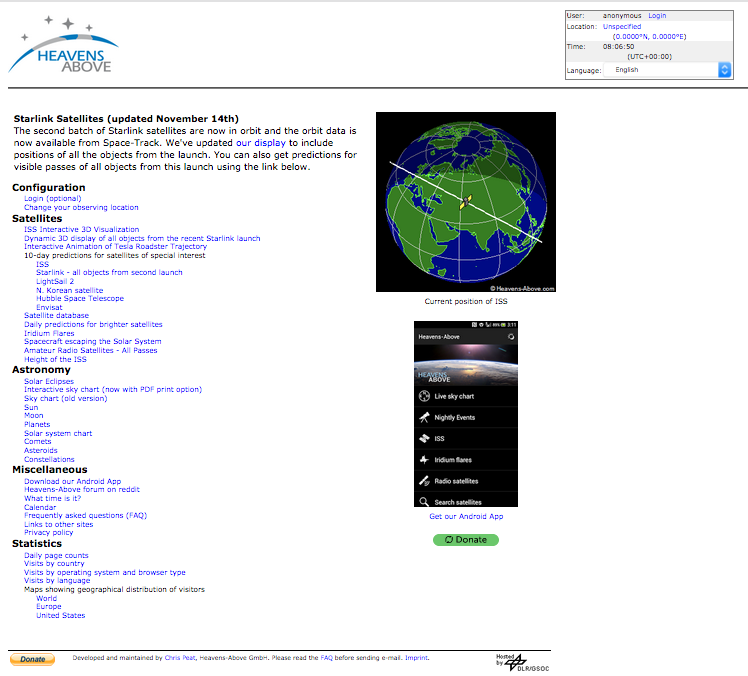
Task: Open the Unspecified location link
Action: [622, 27]
